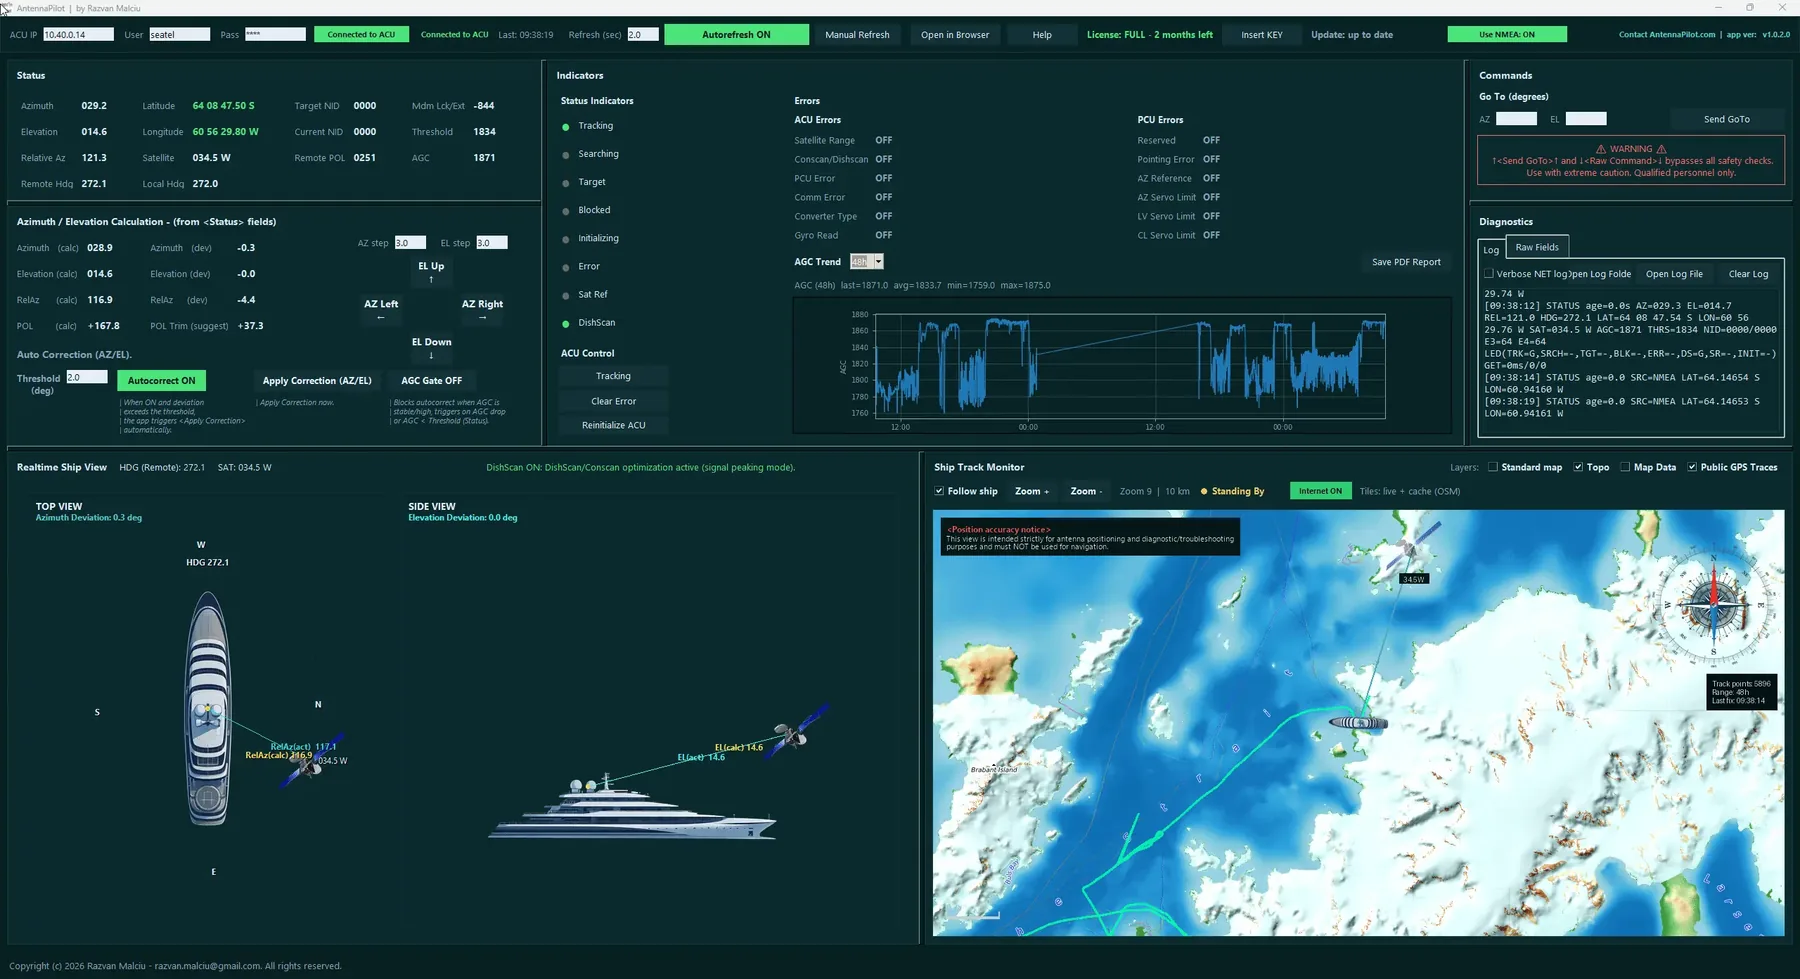Enable the Map Data layer checkbox

point(1625,467)
